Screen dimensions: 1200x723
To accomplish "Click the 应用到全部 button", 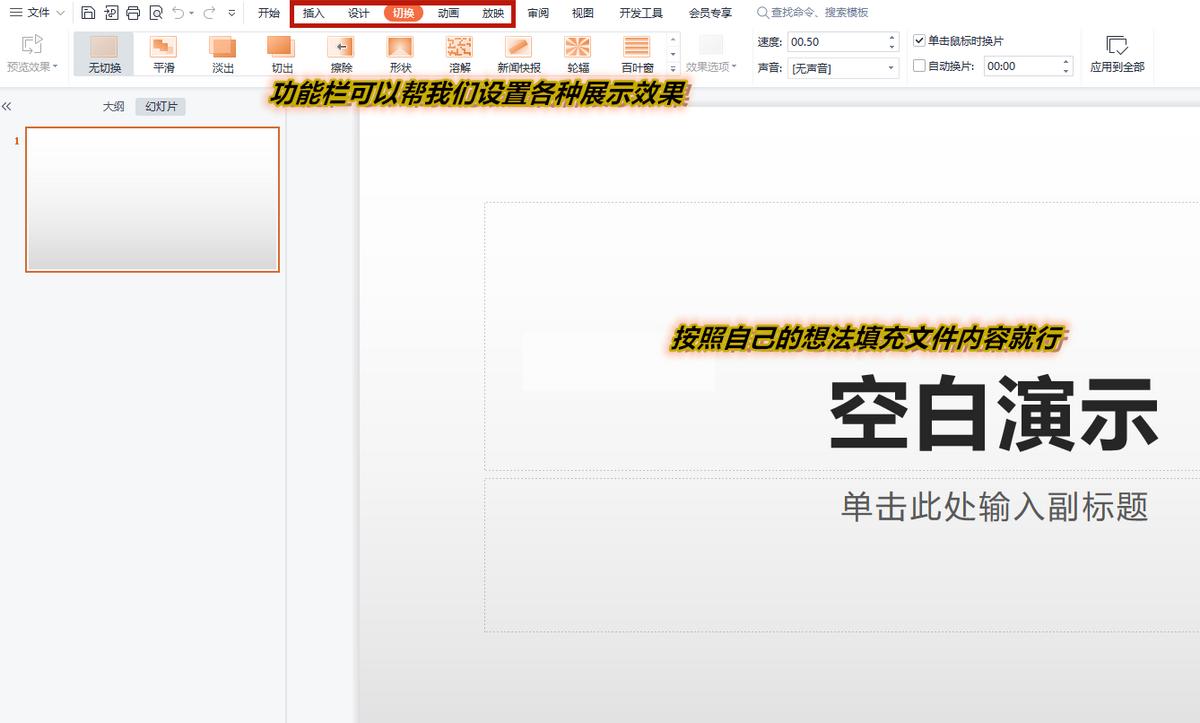I will (x=1117, y=55).
